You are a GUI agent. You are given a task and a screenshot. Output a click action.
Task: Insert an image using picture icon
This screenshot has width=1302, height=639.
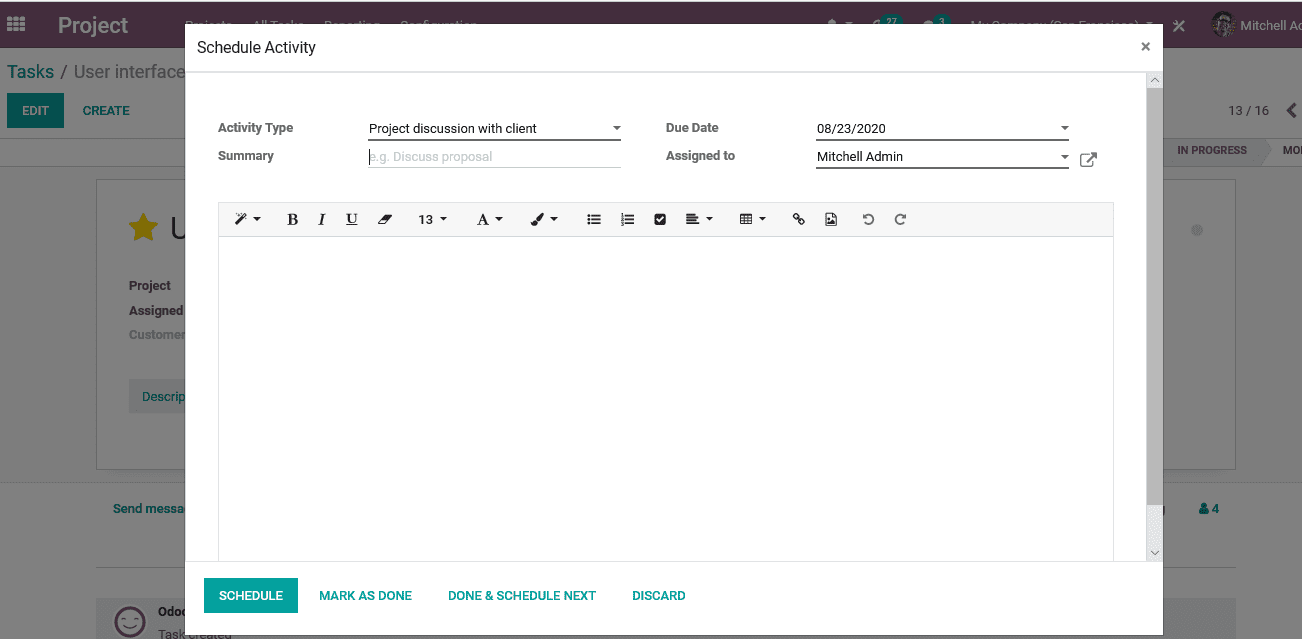click(x=831, y=219)
